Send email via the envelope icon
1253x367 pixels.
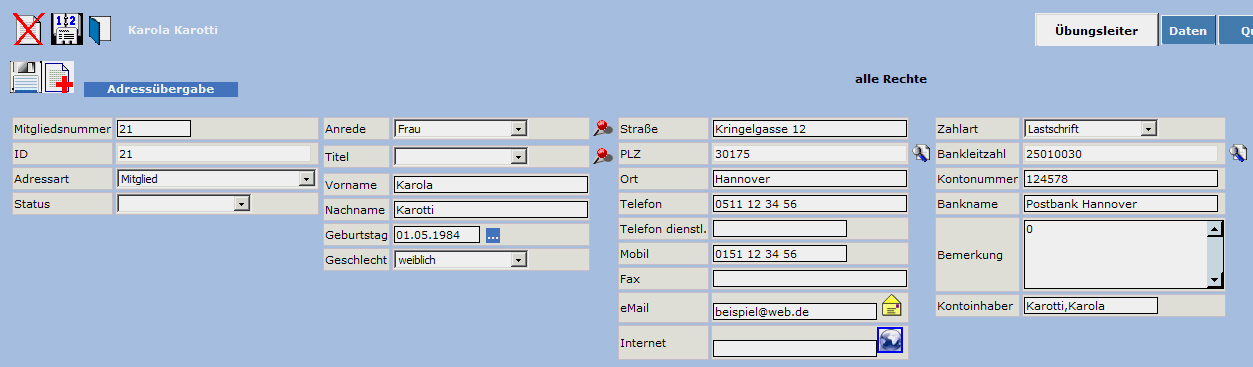coord(892,306)
